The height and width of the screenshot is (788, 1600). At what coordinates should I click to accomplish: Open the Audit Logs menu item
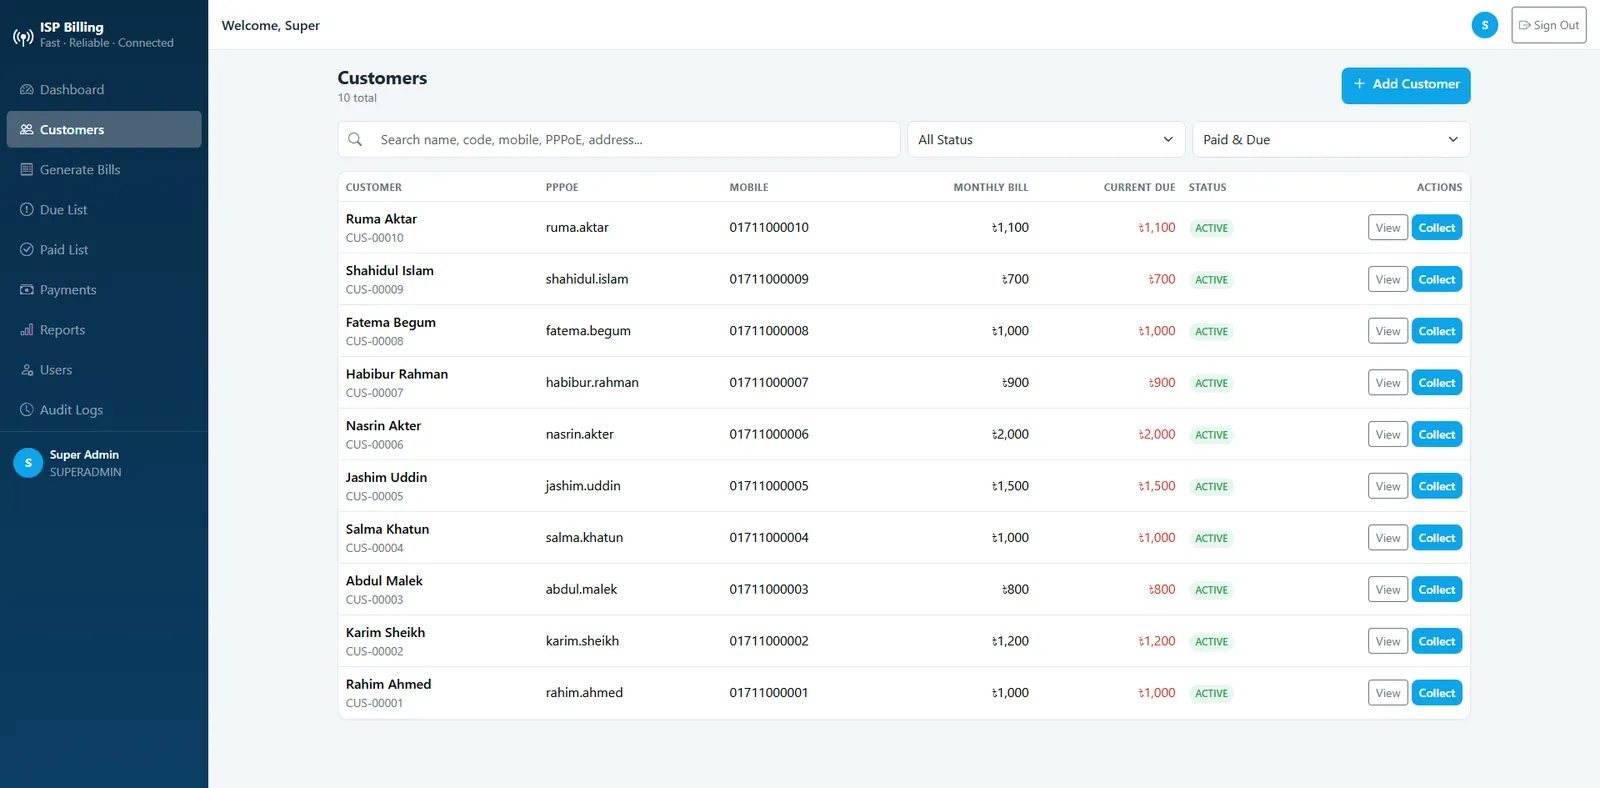(x=104, y=410)
